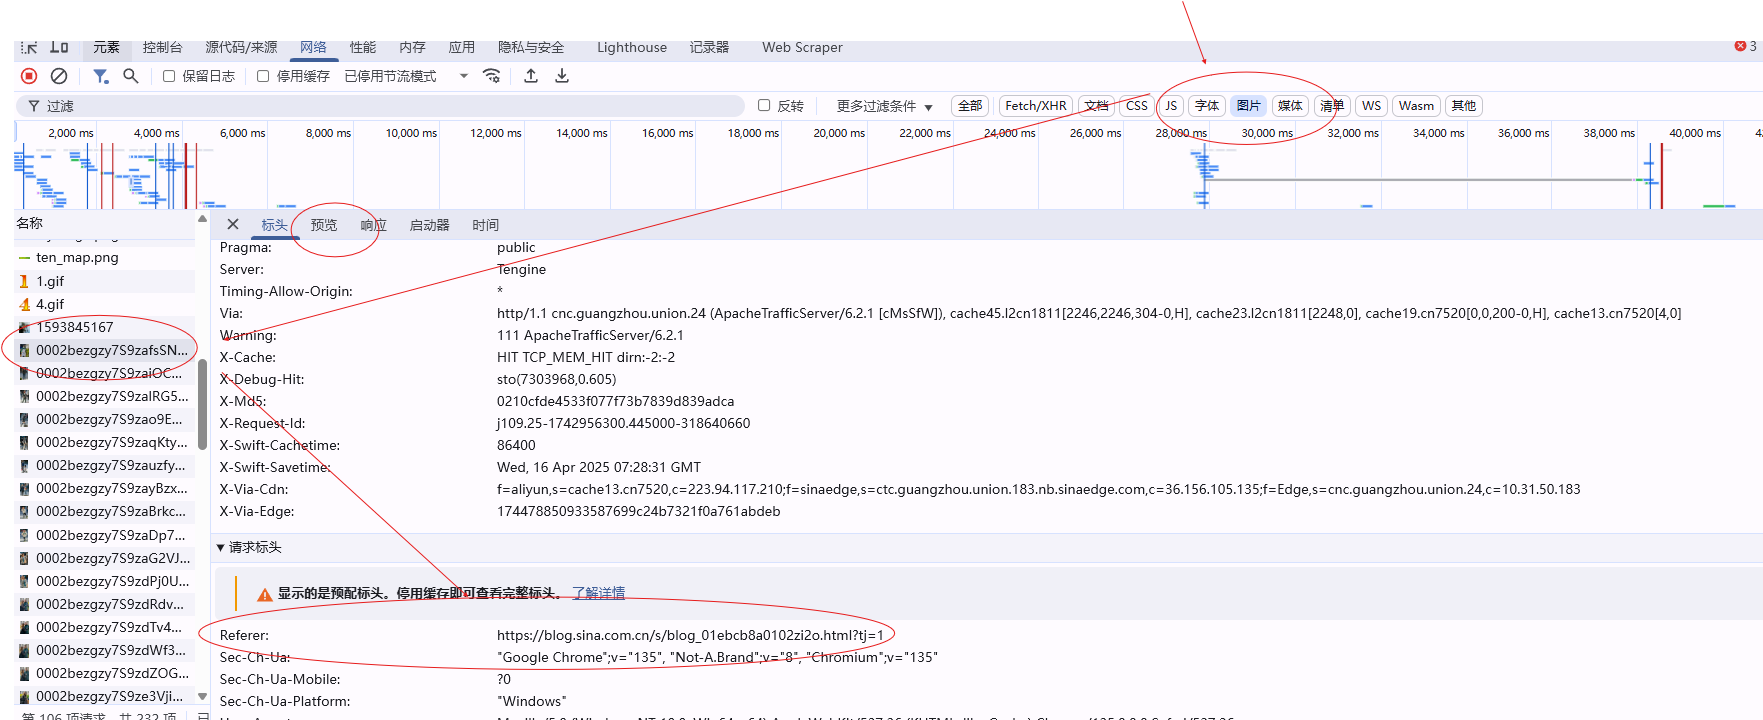Open network conditions Wi-Fi icon

coord(491,76)
